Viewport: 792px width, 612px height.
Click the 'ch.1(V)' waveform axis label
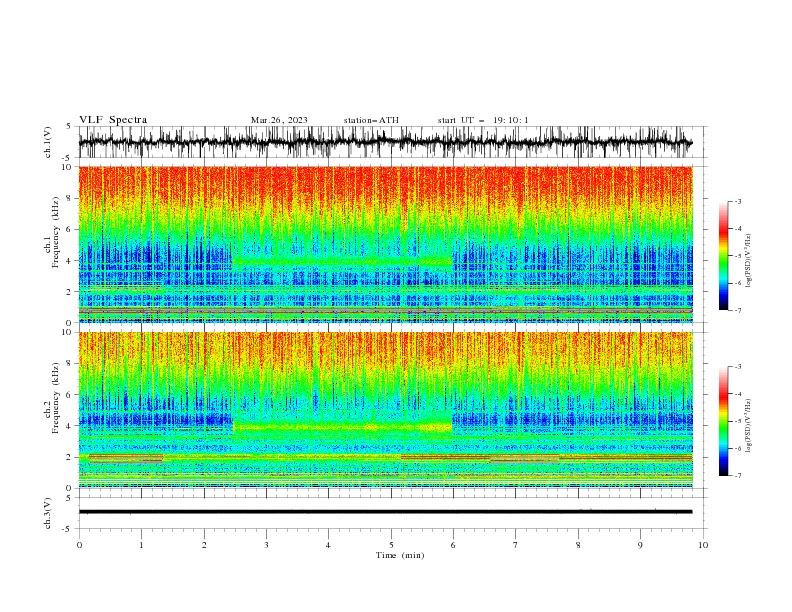[x=48, y=142]
